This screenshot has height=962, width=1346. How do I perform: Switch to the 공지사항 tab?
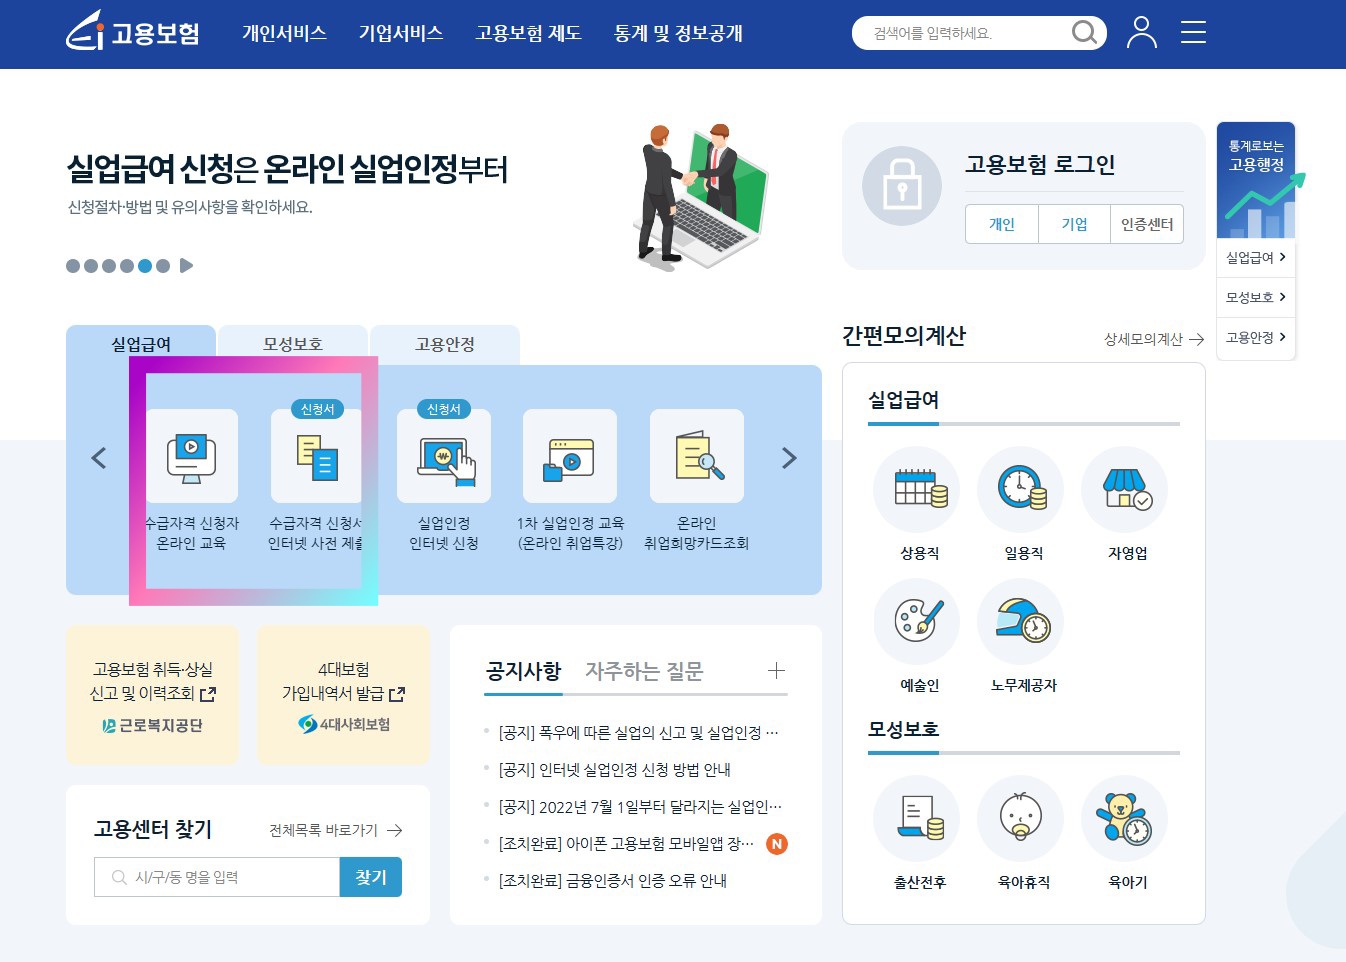523,671
